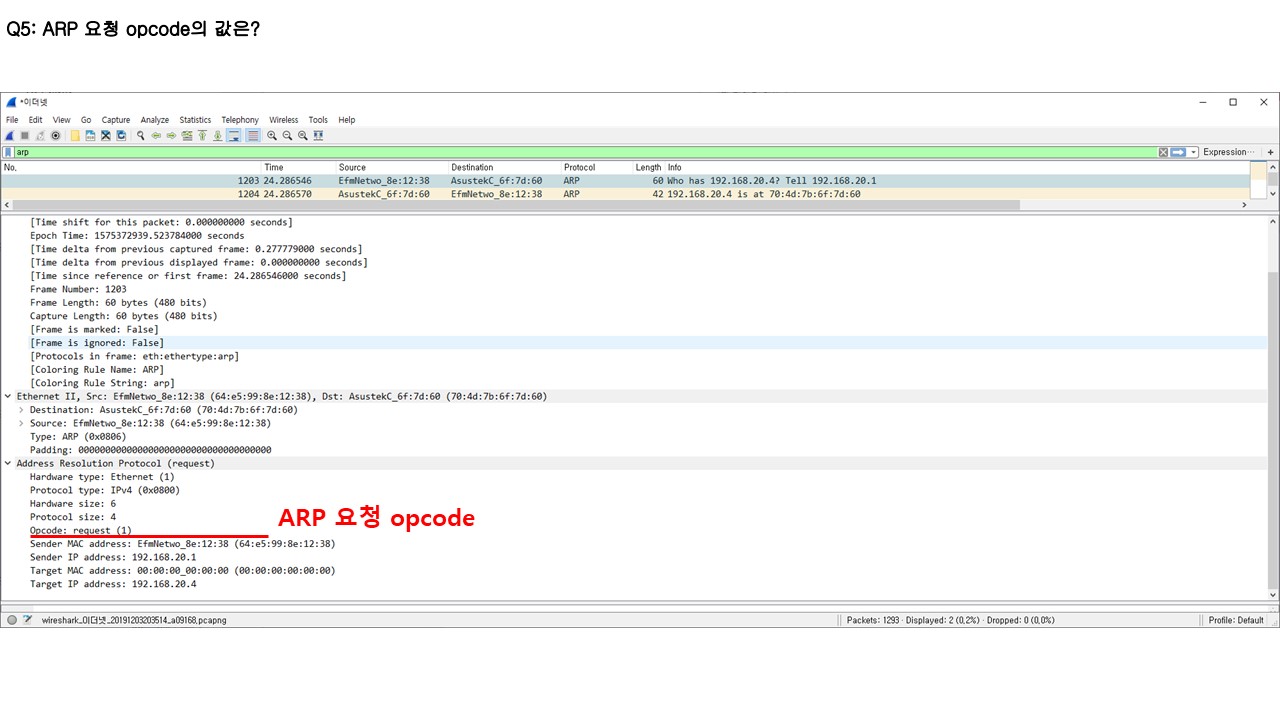Expand the Source EfmNetwo_8e:12:38 field

point(21,423)
